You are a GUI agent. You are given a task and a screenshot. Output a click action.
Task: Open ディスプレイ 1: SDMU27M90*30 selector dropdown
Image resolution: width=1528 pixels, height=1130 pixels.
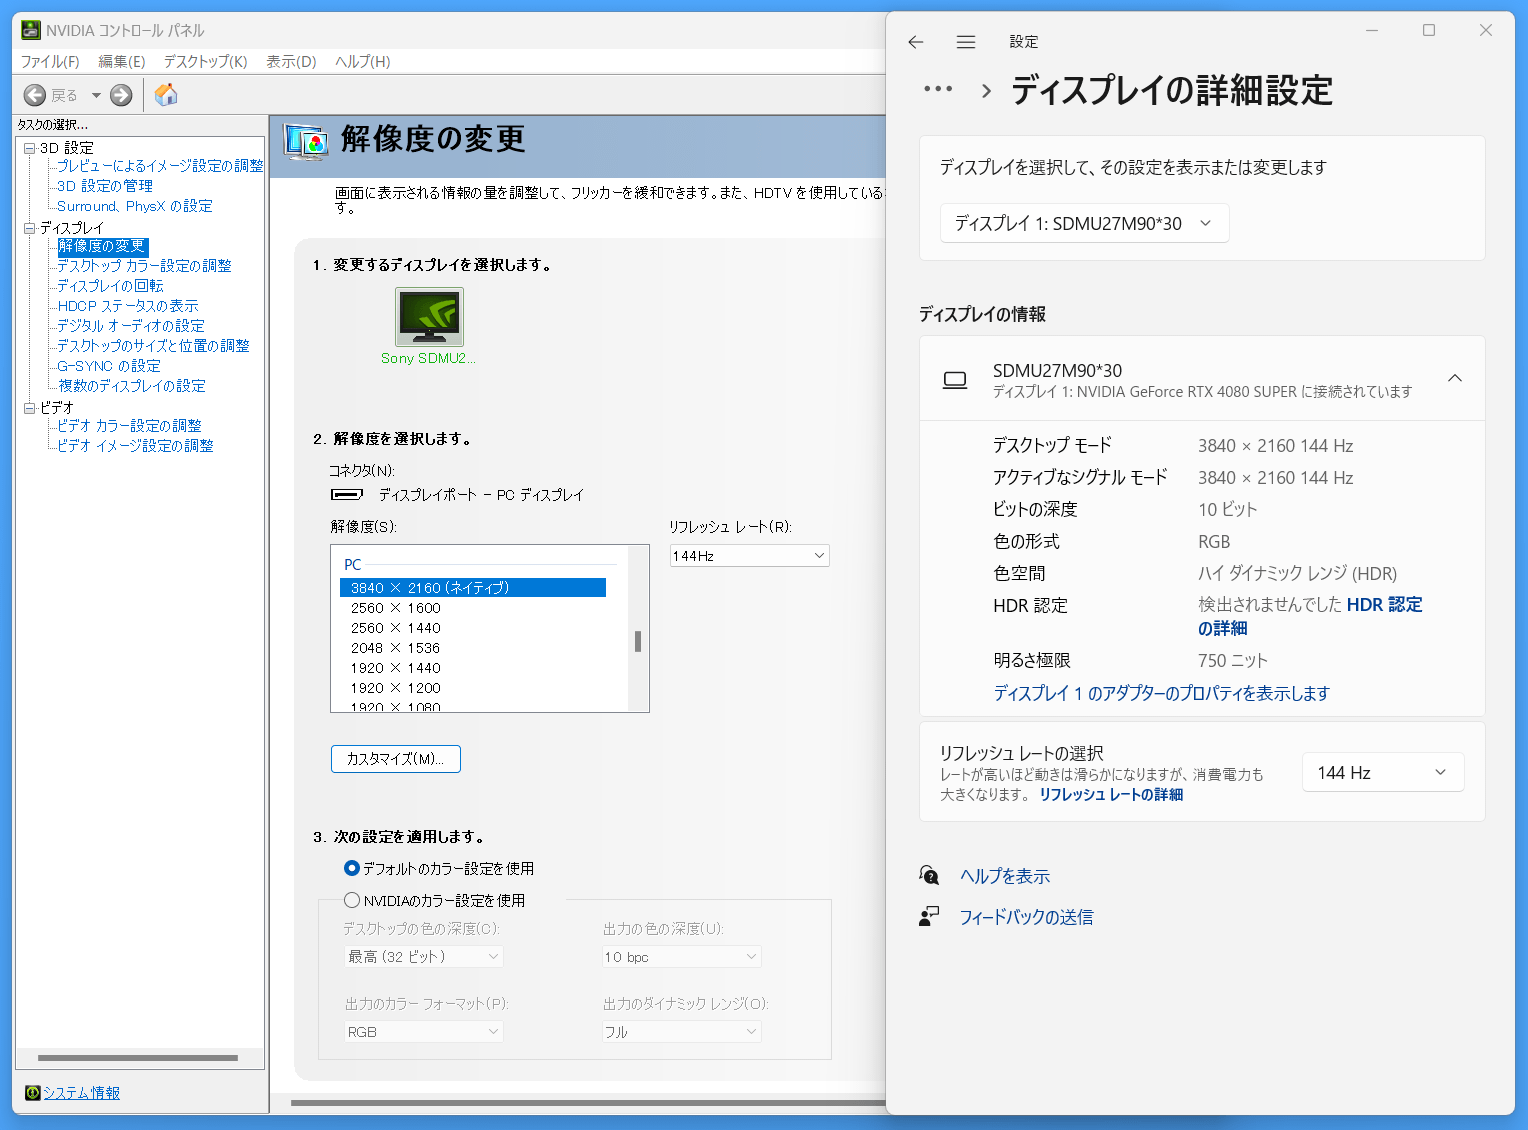click(x=1085, y=223)
